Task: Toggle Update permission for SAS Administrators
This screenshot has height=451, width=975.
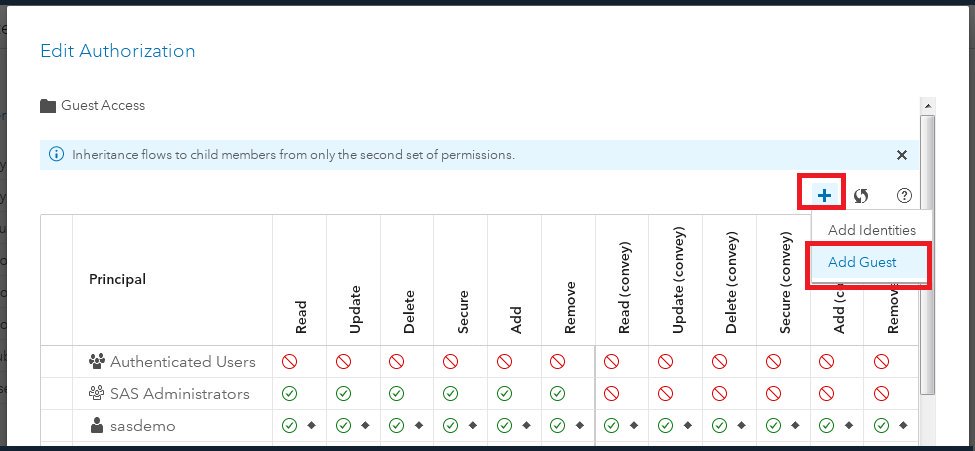Action: pyautogui.click(x=343, y=393)
